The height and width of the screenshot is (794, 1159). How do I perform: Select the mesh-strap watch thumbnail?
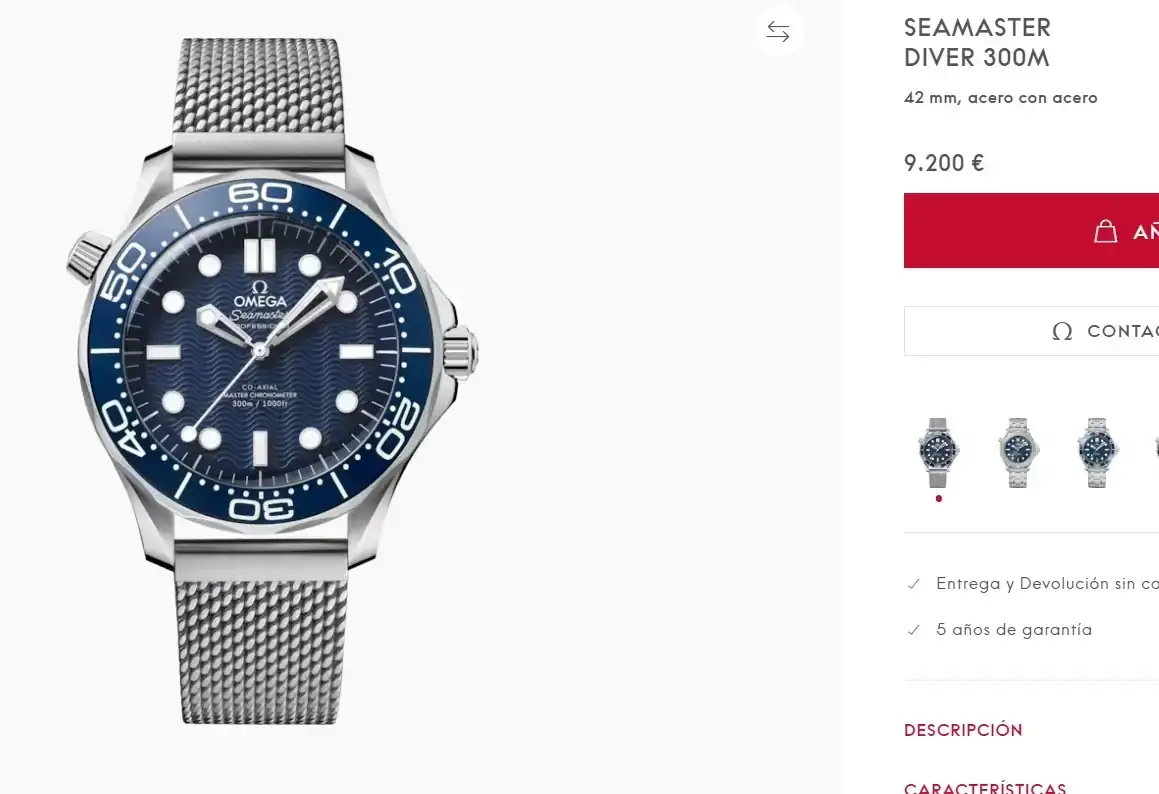(x=938, y=452)
